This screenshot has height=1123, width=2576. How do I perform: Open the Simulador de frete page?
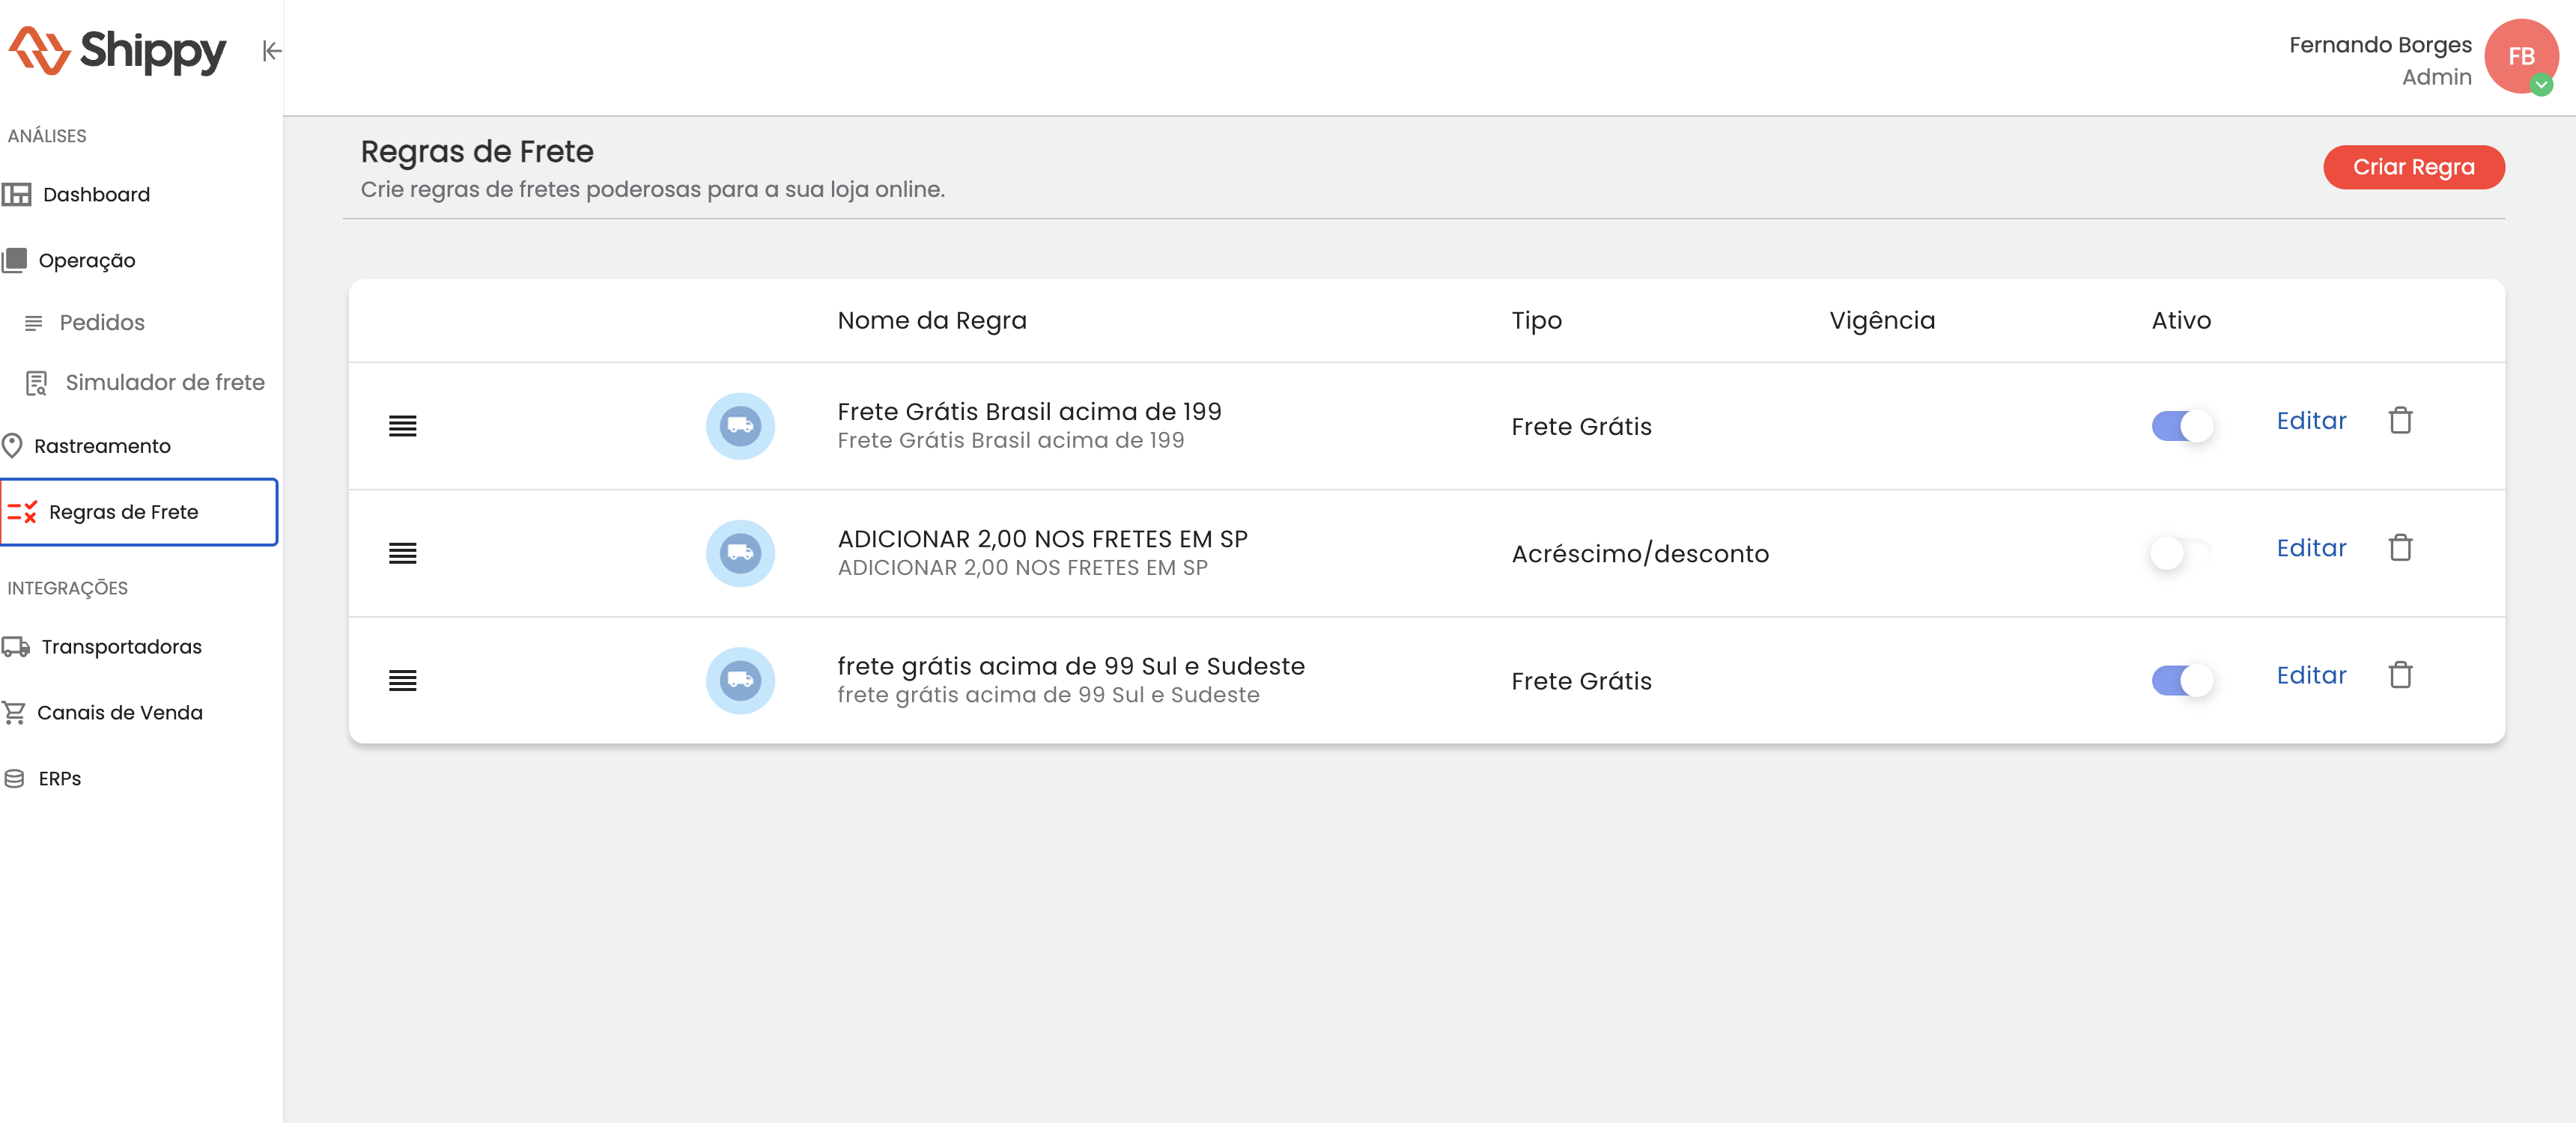164,383
